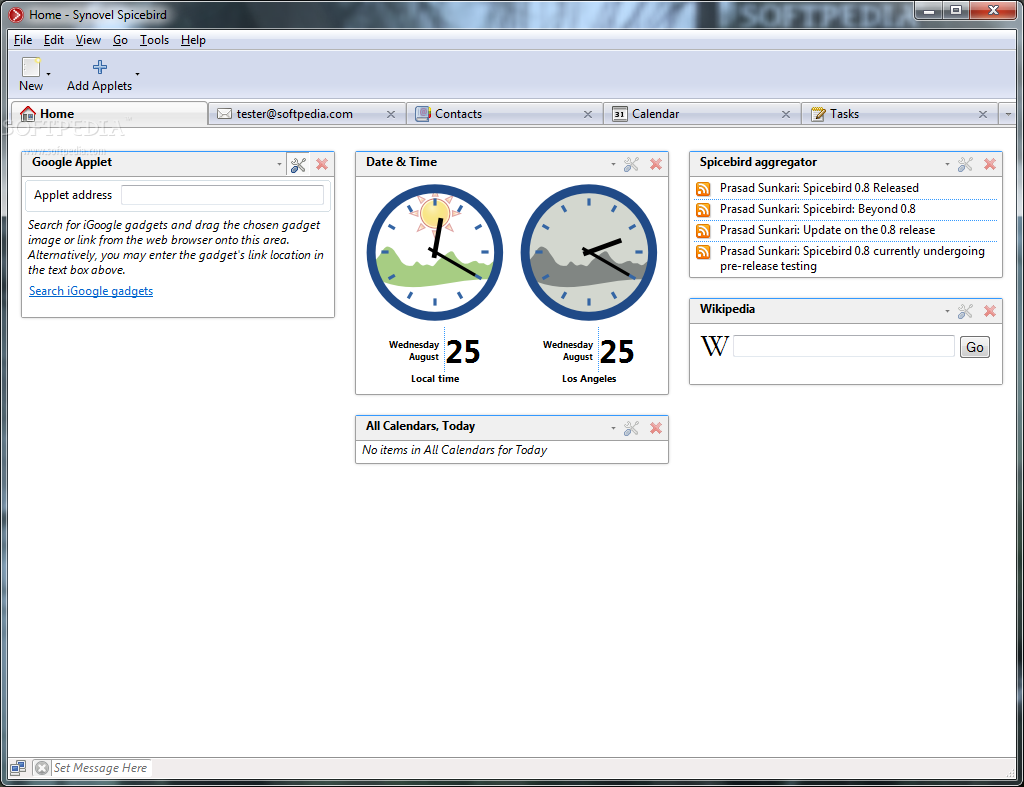Collapse Google Applet via small arrow
Viewport: 1024px width, 787px height.
coord(280,165)
